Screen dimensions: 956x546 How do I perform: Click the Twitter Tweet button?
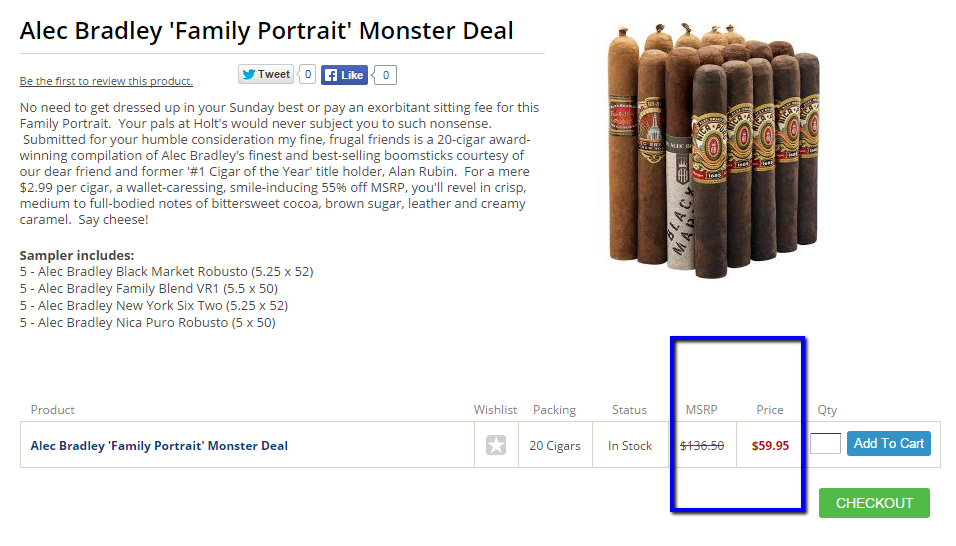tap(265, 74)
